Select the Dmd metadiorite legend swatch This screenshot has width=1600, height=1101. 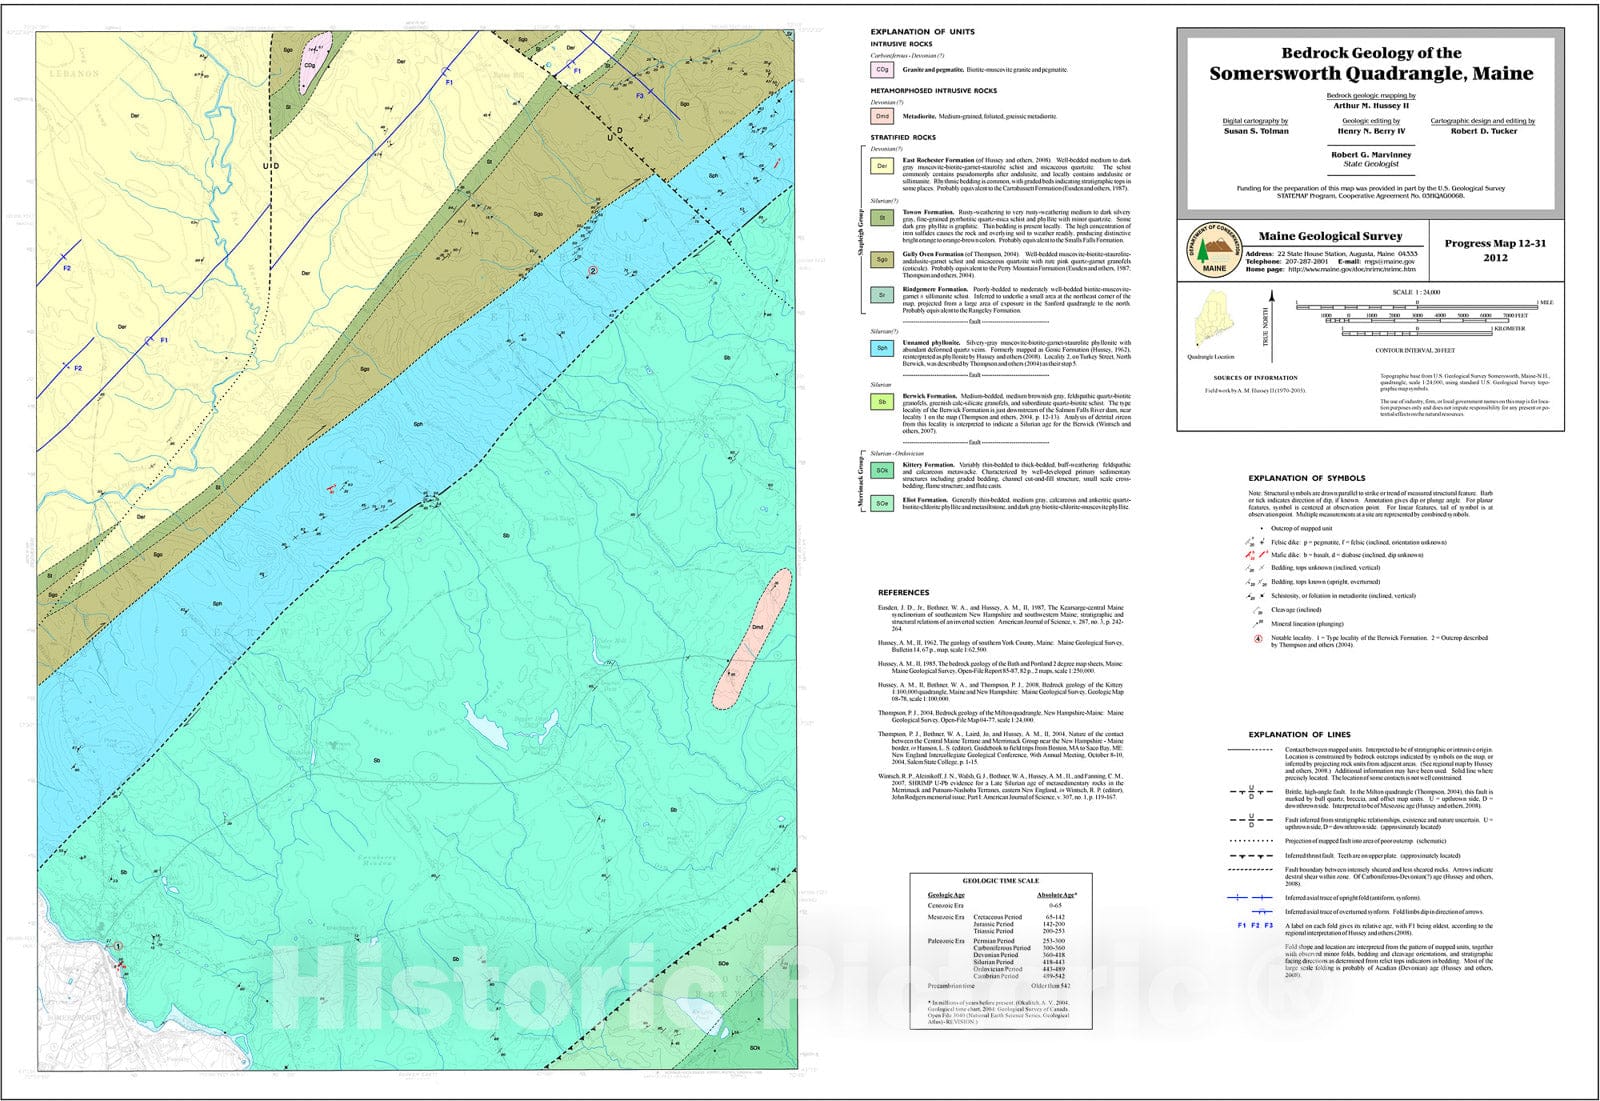tap(882, 116)
